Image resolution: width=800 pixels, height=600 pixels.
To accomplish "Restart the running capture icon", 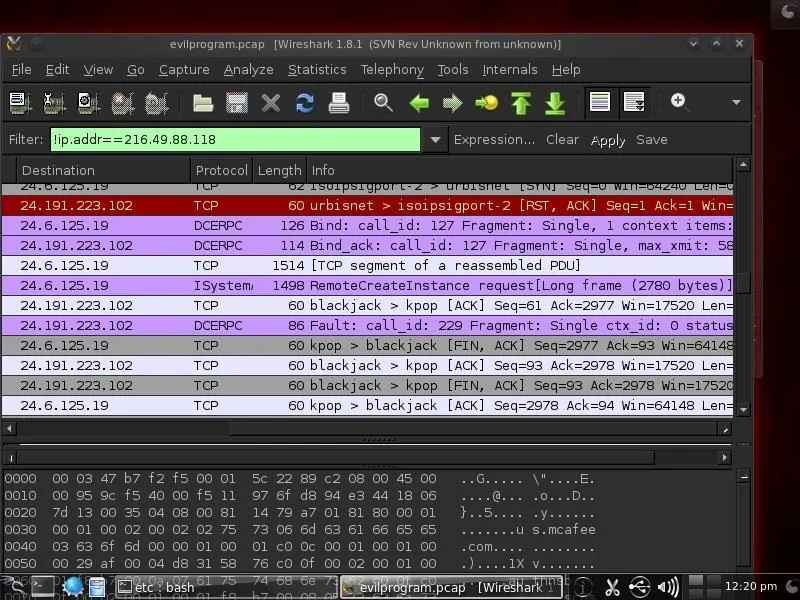I will (157, 103).
